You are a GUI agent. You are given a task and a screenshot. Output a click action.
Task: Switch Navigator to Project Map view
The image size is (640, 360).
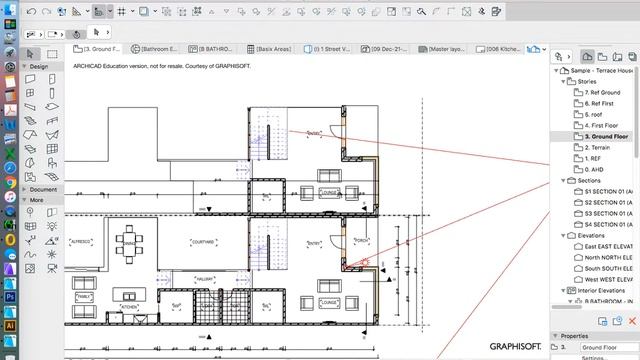(587, 57)
